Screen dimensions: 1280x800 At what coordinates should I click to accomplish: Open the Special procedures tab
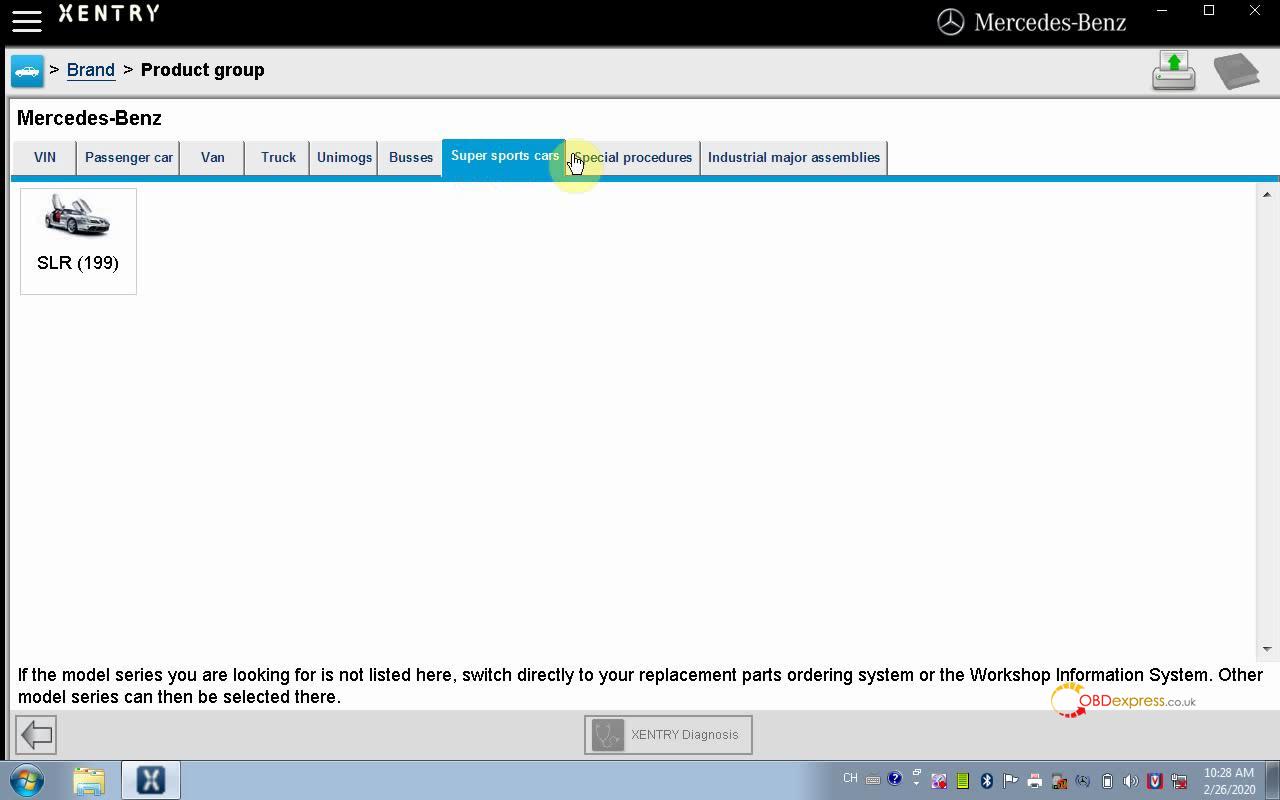click(633, 157)
